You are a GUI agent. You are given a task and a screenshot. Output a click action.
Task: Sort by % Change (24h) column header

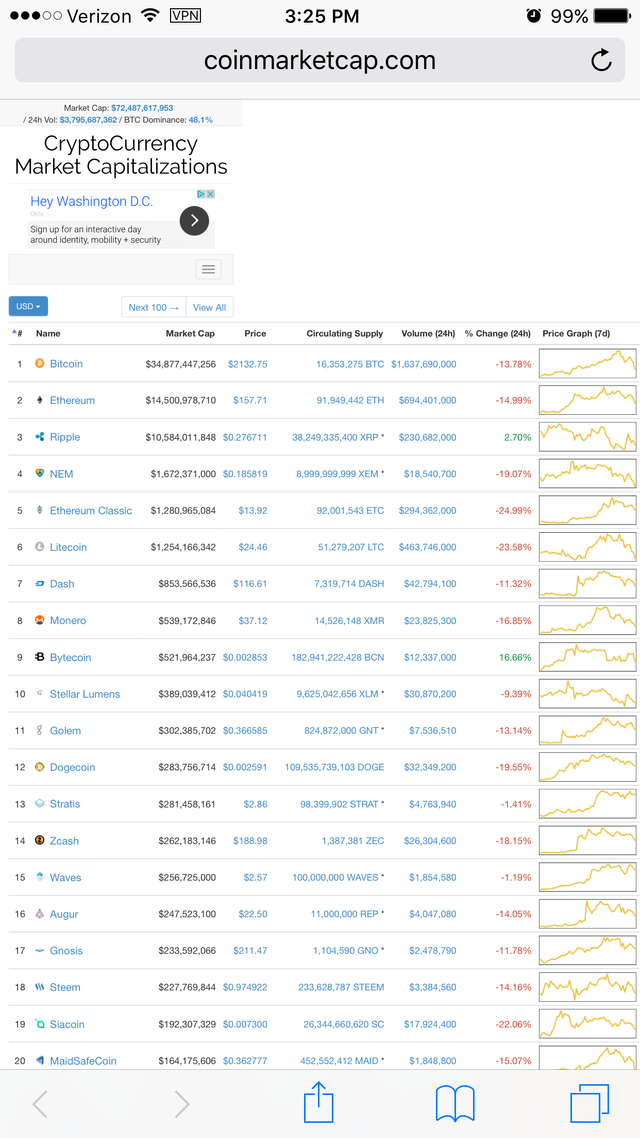[x=498, y=334]
